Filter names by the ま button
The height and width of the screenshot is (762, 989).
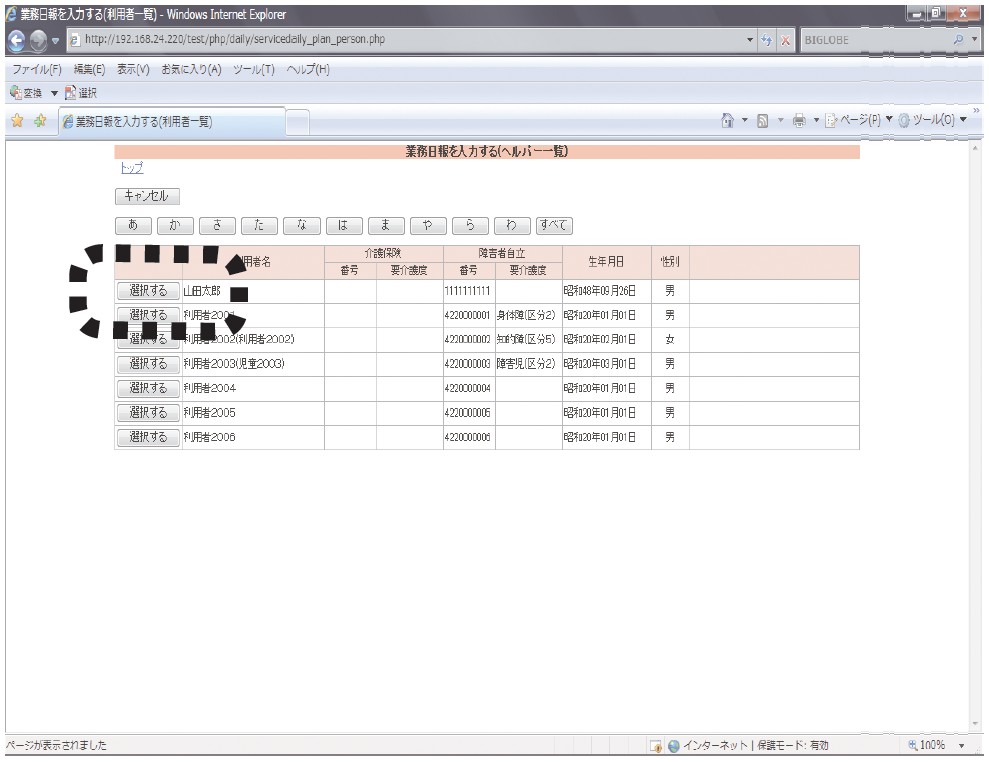[386, 225]
